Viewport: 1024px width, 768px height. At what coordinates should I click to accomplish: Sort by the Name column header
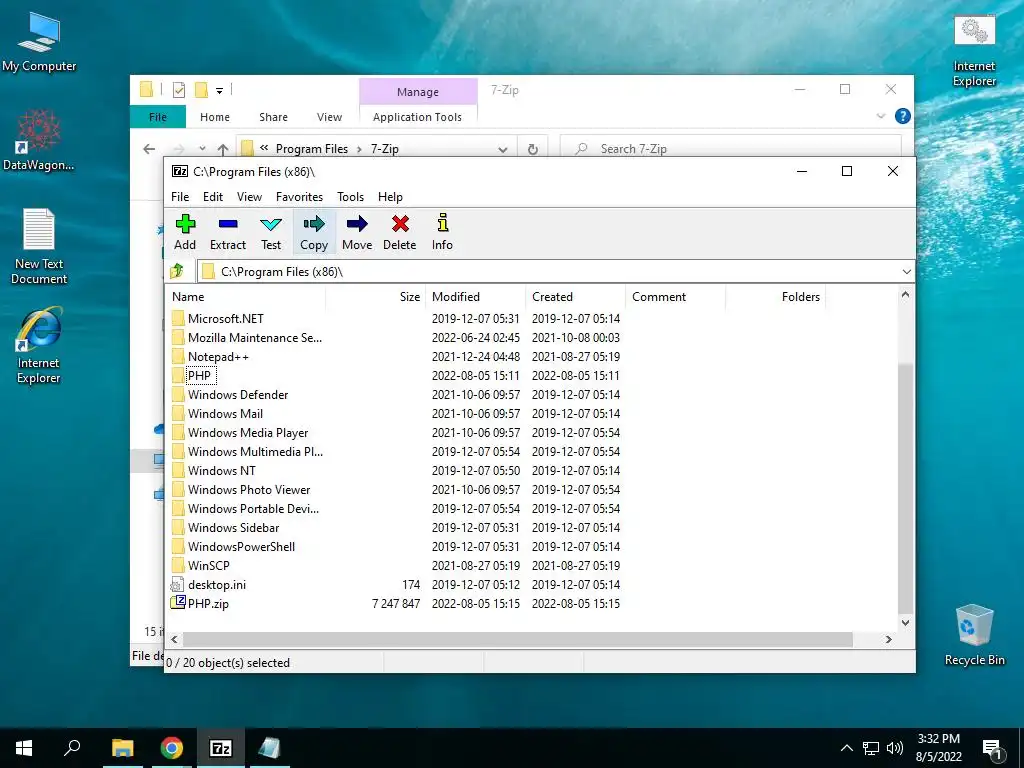coord(246,296)
